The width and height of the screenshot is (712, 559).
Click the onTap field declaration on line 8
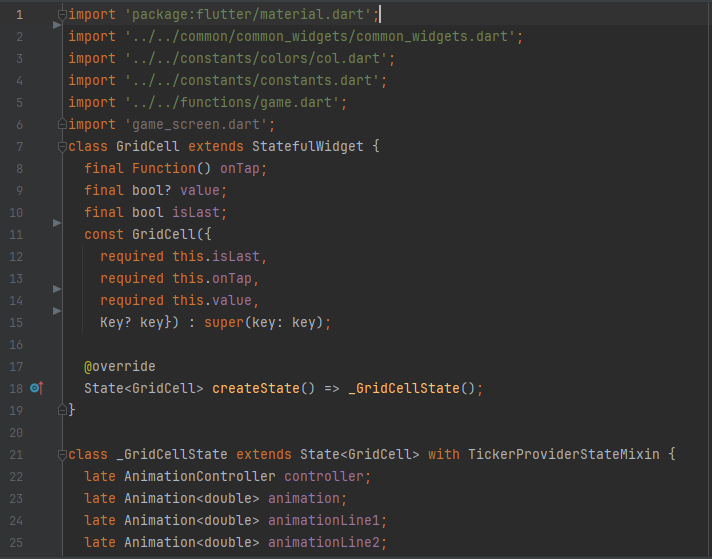pyautogui.click(x=240, y=168)
